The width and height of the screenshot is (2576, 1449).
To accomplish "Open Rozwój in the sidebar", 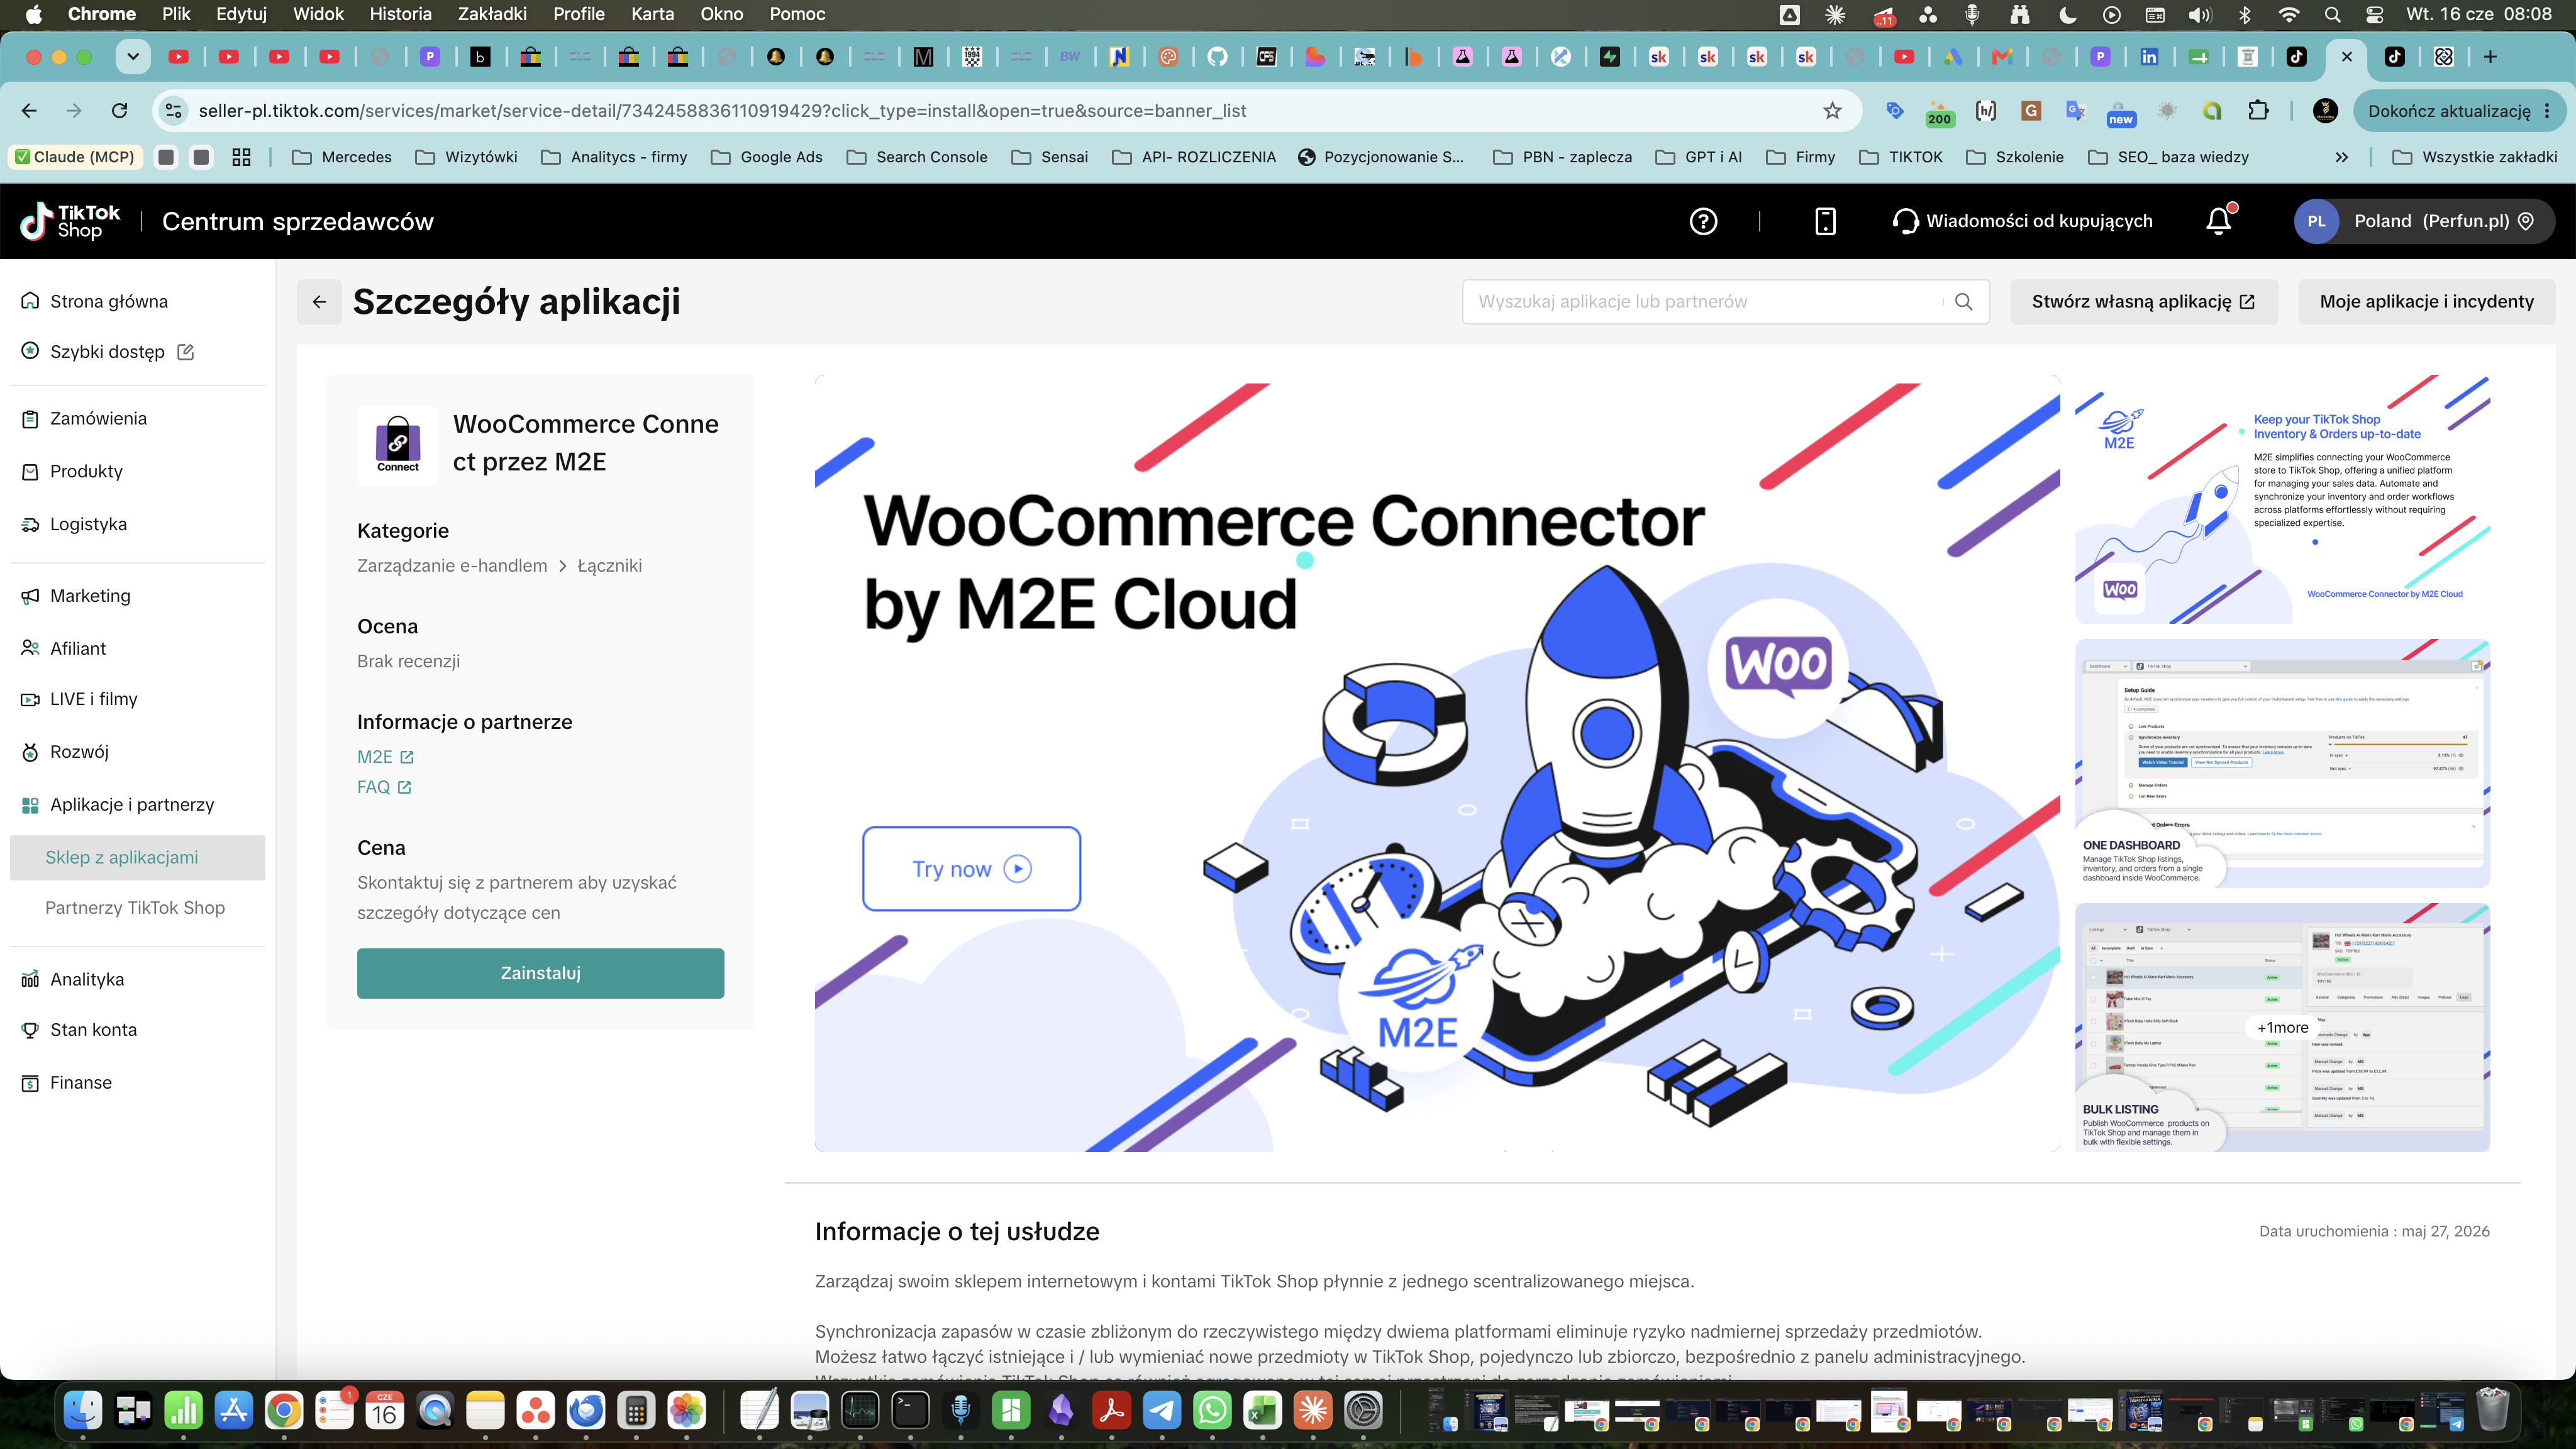I will pyautogui.click(x=79, y=752).
